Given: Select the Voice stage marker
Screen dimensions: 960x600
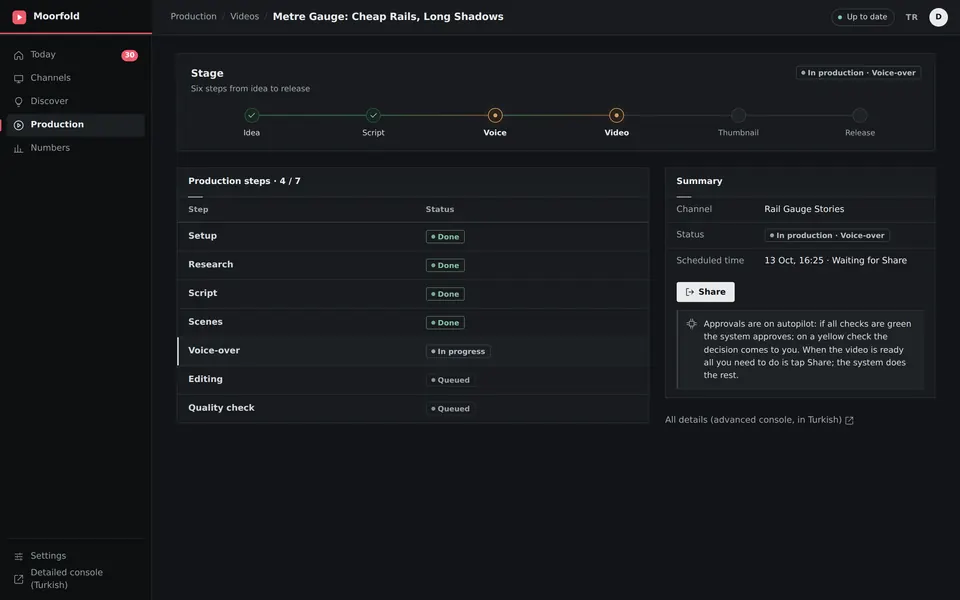Looking at the screenshot, I should pyautogui.click(x=495, y=115).
